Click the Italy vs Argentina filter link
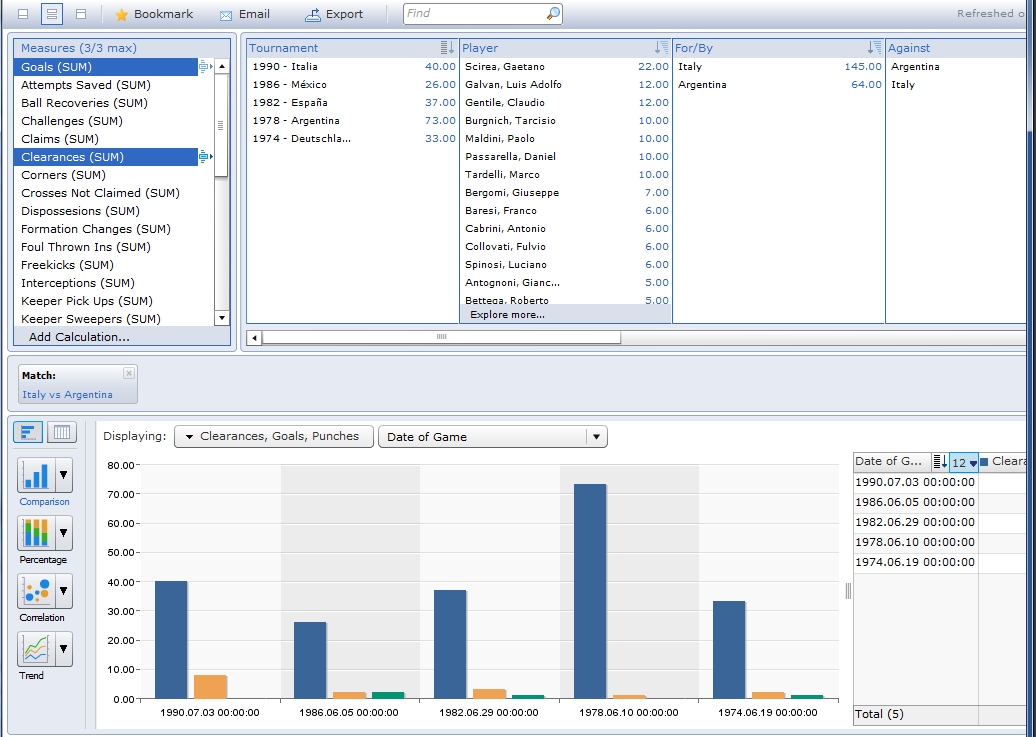The width and height of the screenshot is (1036, 737). (x=67, y=395)
